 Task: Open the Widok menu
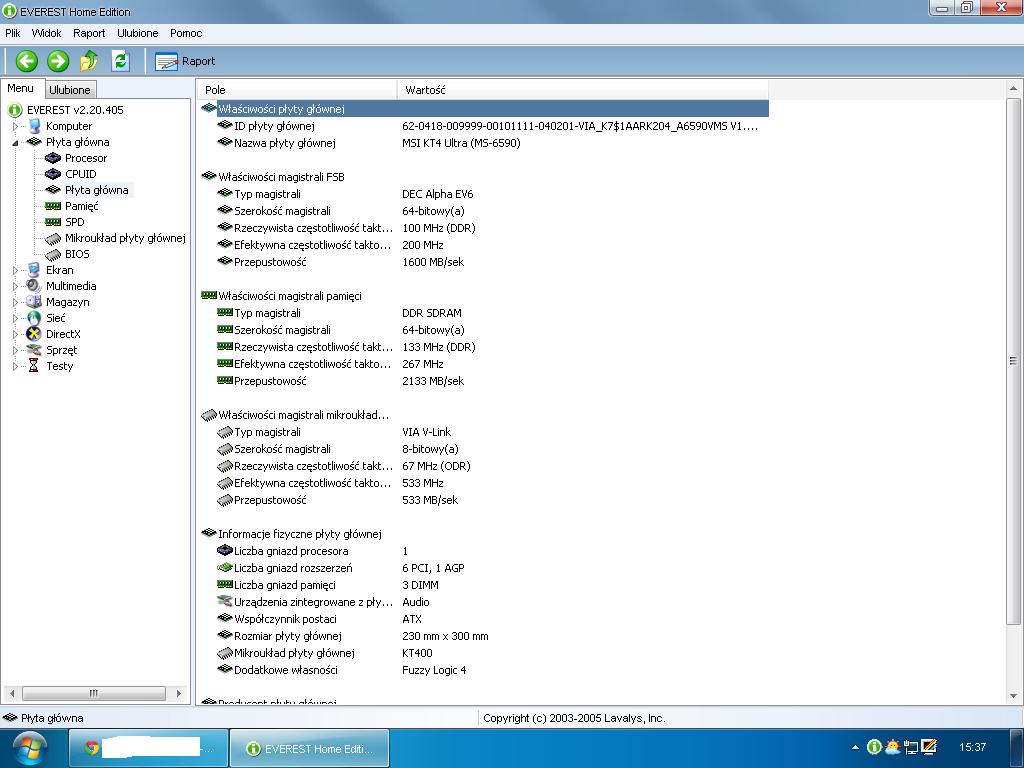[46, 33]
